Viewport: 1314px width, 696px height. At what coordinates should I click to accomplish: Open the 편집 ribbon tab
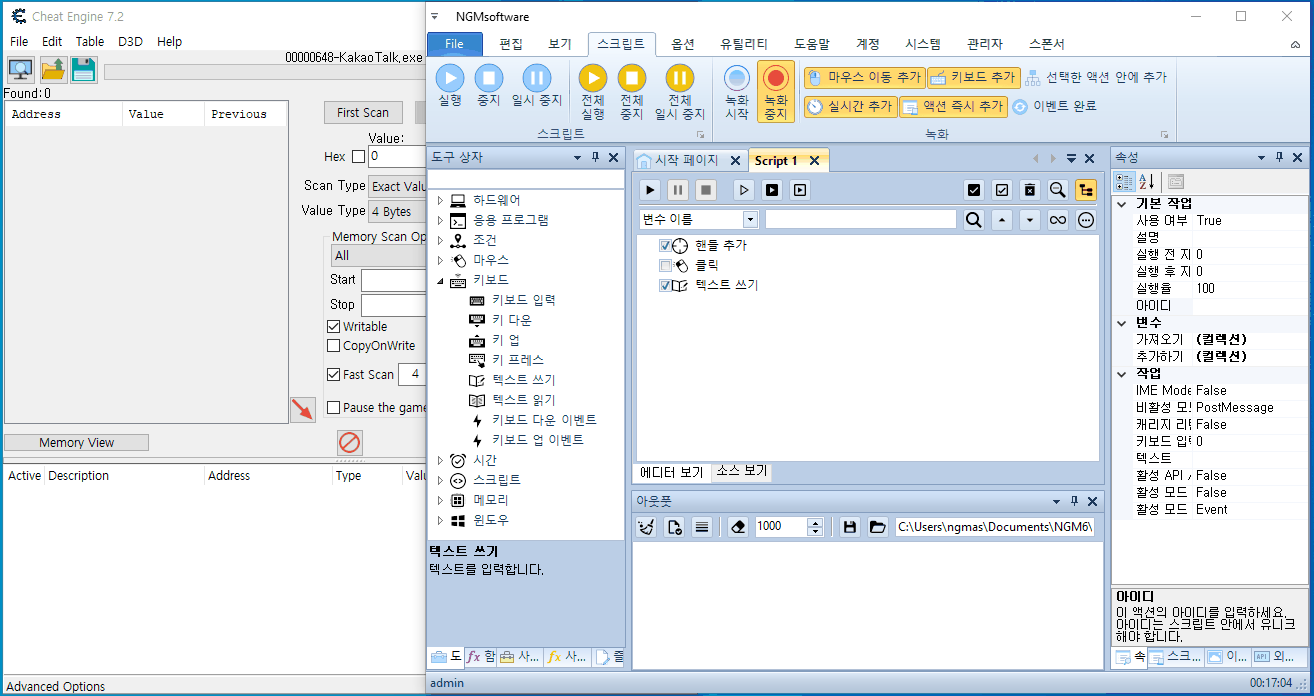tap(511, 44)
